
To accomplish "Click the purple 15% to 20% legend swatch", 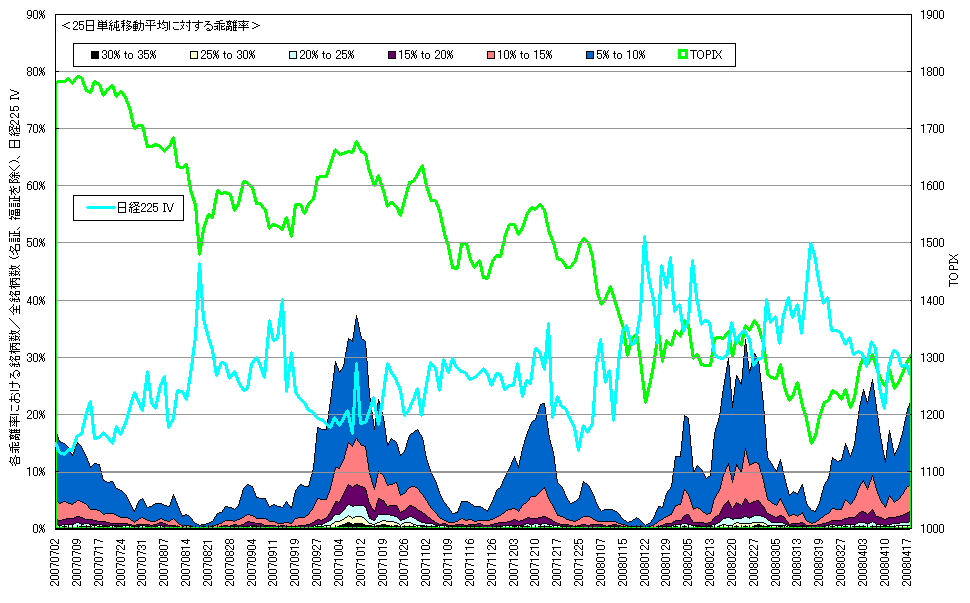I will tap(392, 55).
